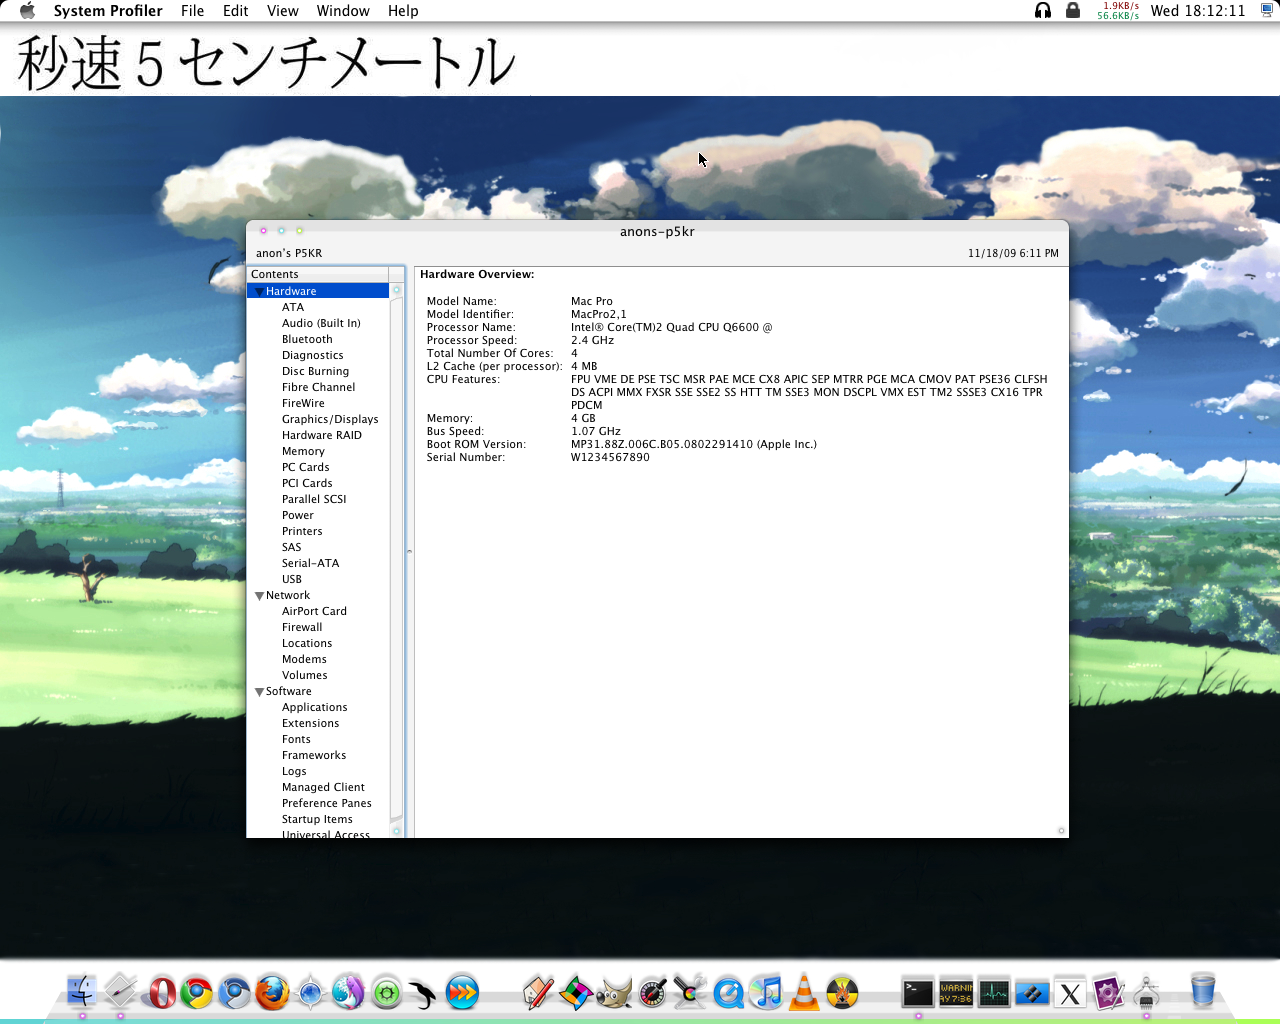Open the blue fast-forward arrows dock icon
This screenshot has width=1280, height=1024.
(462, 992)
